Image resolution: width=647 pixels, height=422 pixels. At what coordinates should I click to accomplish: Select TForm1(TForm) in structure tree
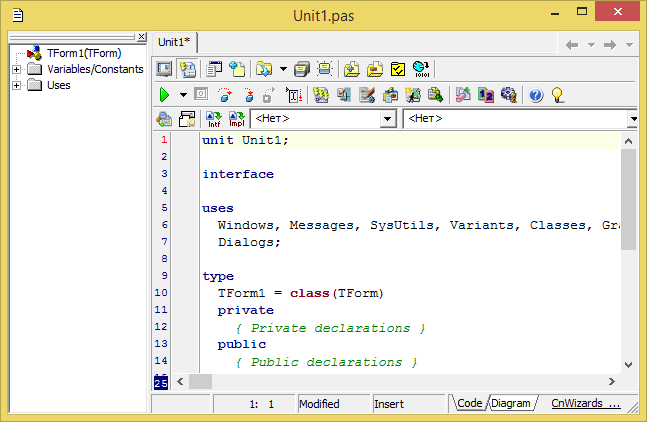pos(82,54)
